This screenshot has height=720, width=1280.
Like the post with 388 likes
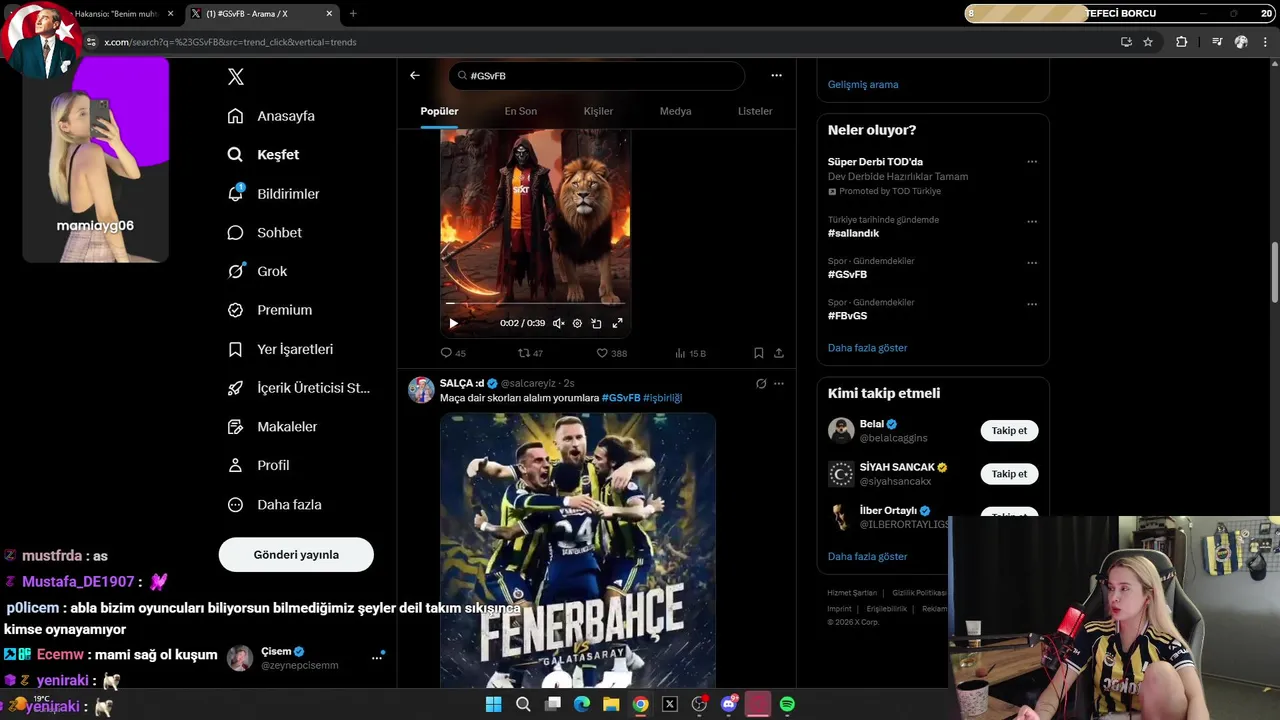pos(611,353)
